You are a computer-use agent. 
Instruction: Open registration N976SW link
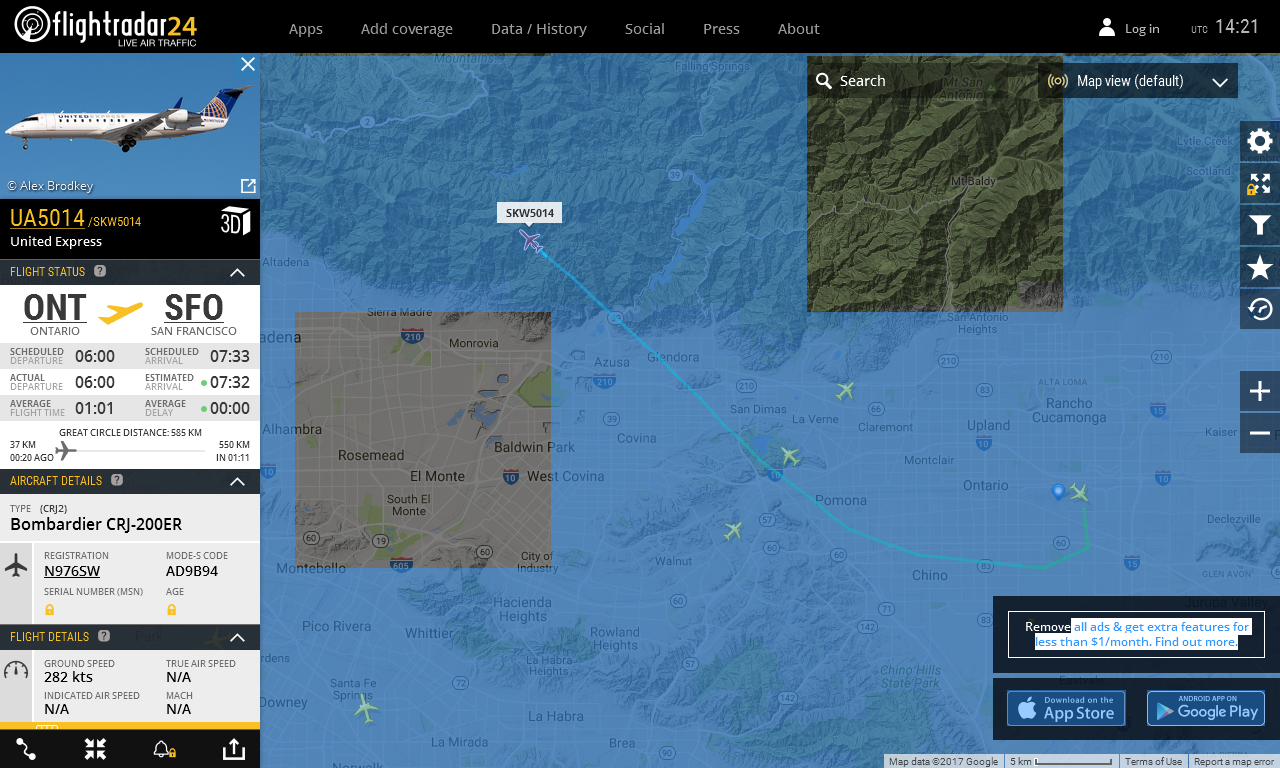point(72,571)
